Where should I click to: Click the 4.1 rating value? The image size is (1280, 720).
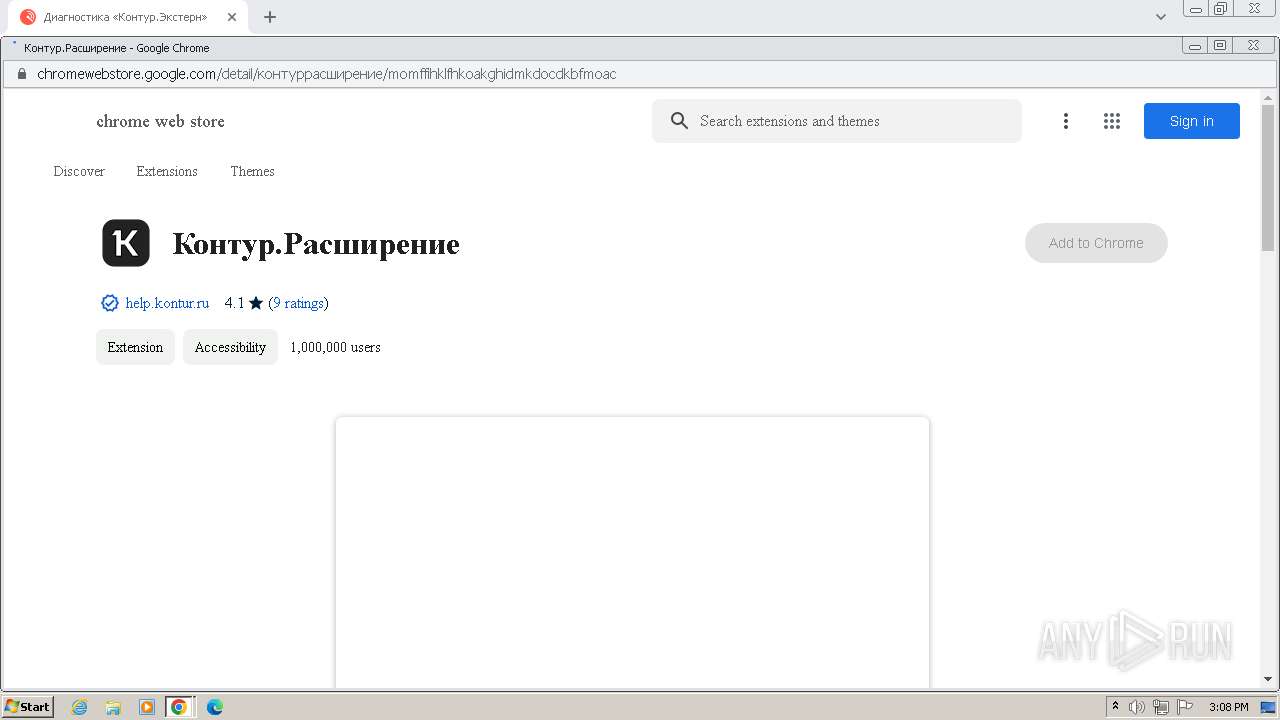click(x=234, y=303)
